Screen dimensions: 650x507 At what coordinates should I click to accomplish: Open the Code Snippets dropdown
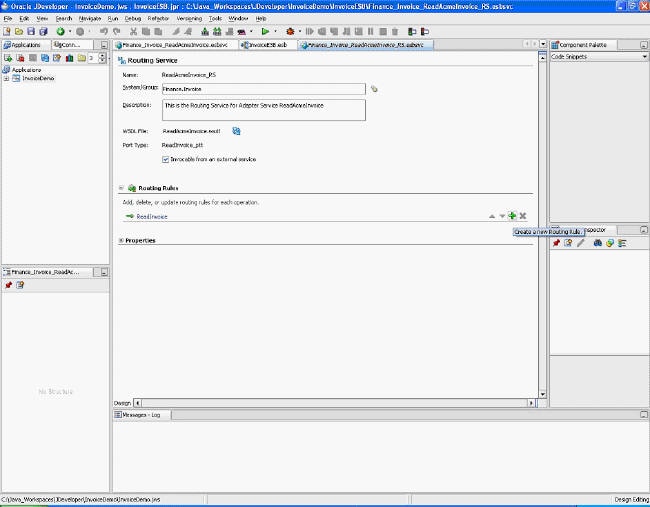click(645, 57)
